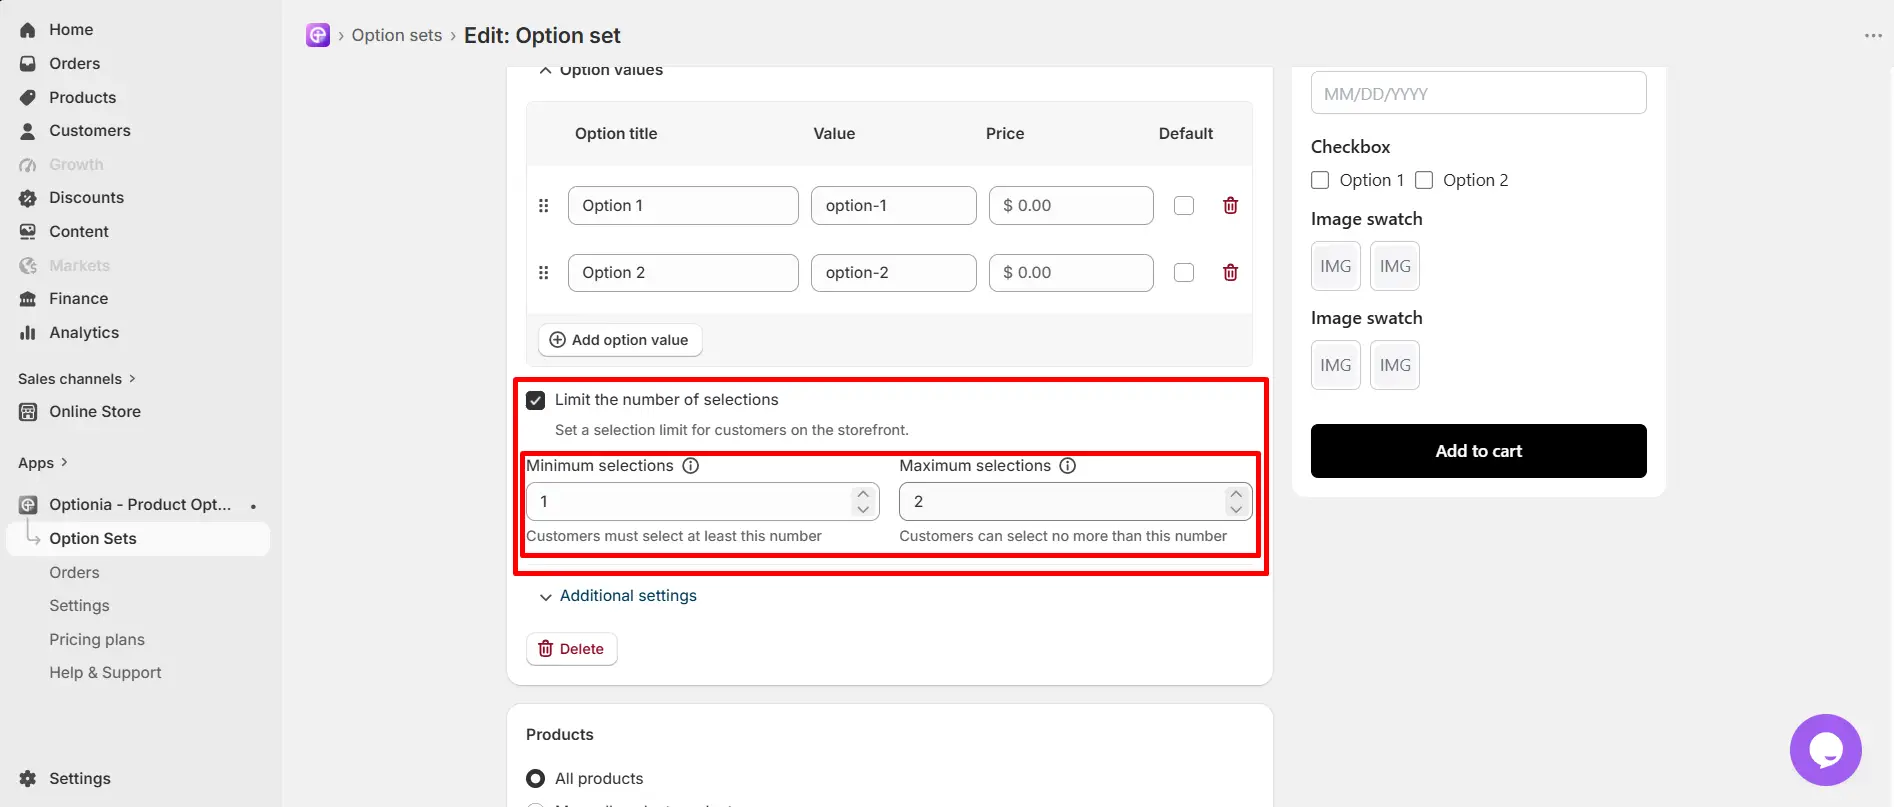
Task: Mark Option 2 as default checkbox
Action: pyautogui.click(x=1184, y=272)
